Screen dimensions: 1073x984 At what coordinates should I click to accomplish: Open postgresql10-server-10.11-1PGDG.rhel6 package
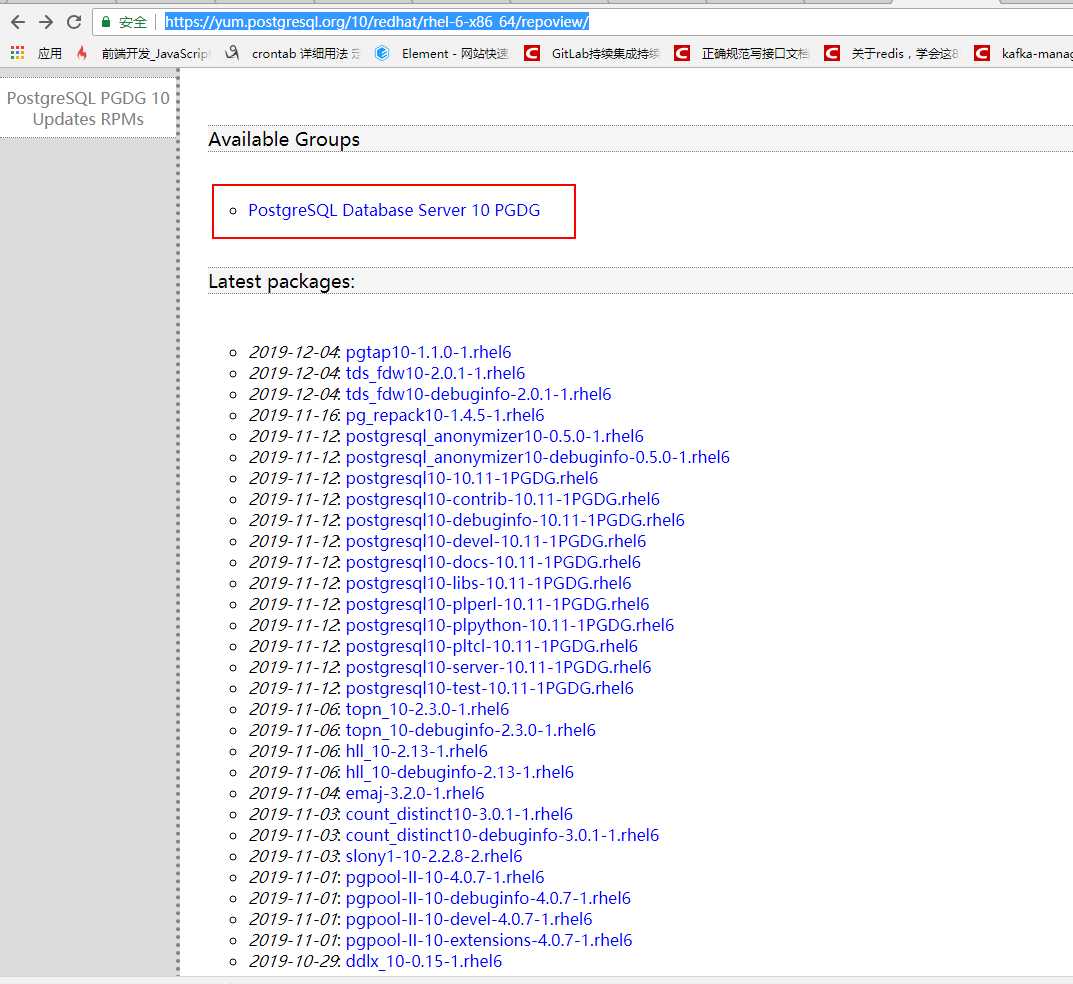click(x=499, y=667)
